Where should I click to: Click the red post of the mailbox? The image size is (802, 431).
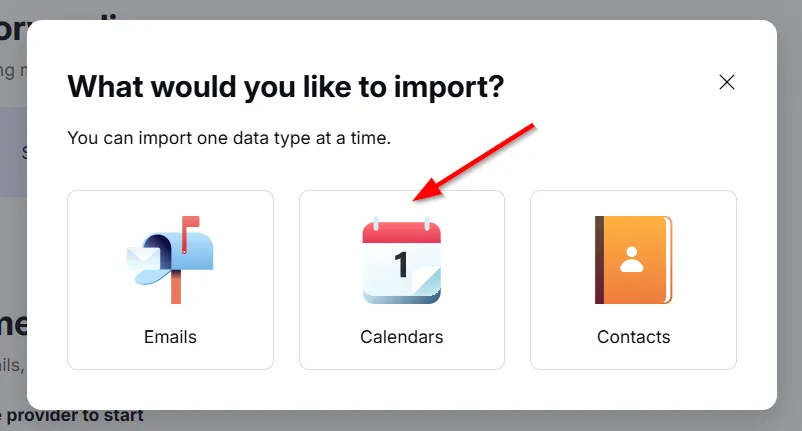coord(176,288)
